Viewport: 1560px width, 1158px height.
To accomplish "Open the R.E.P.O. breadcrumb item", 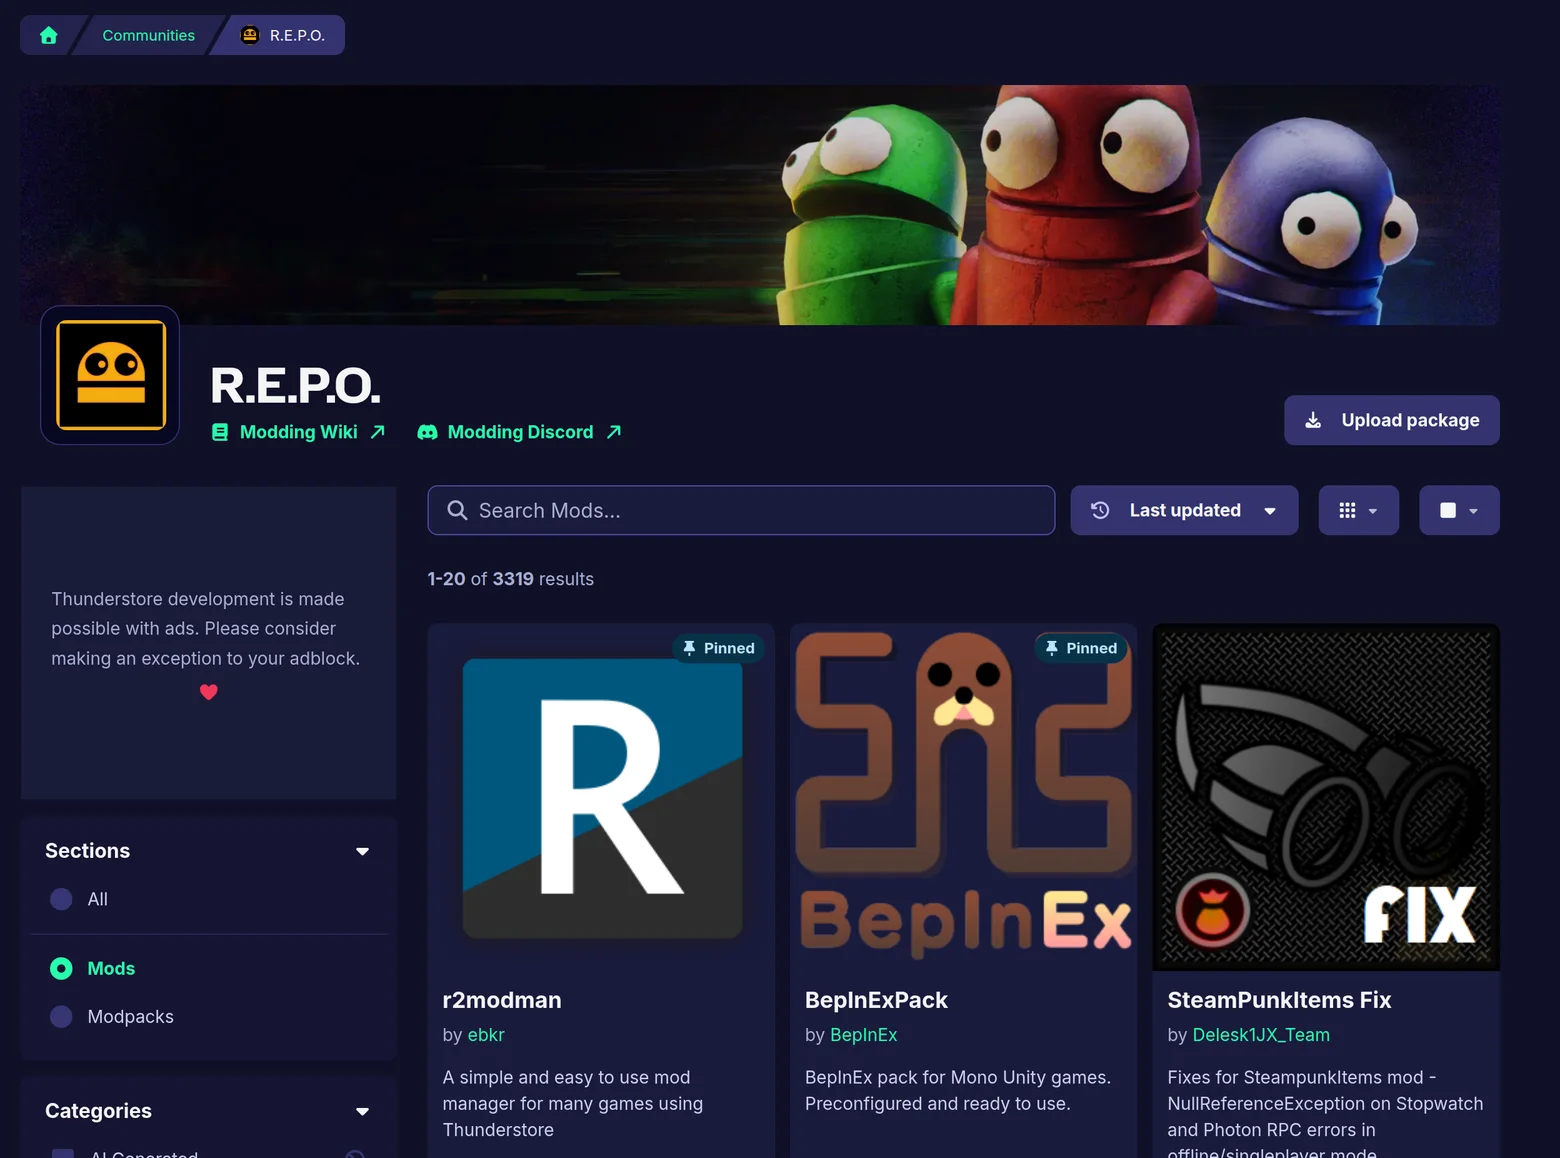I will [284, 35].
